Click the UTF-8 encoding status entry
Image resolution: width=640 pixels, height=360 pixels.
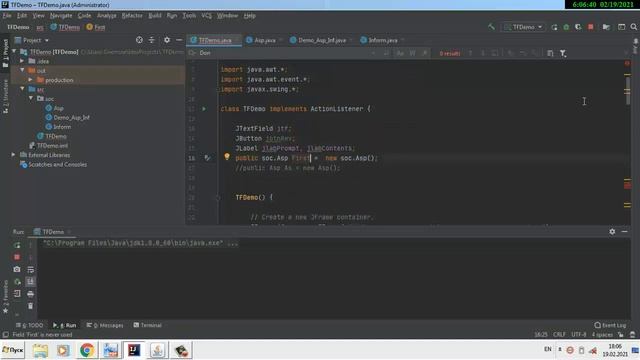[x=578, y=335]
